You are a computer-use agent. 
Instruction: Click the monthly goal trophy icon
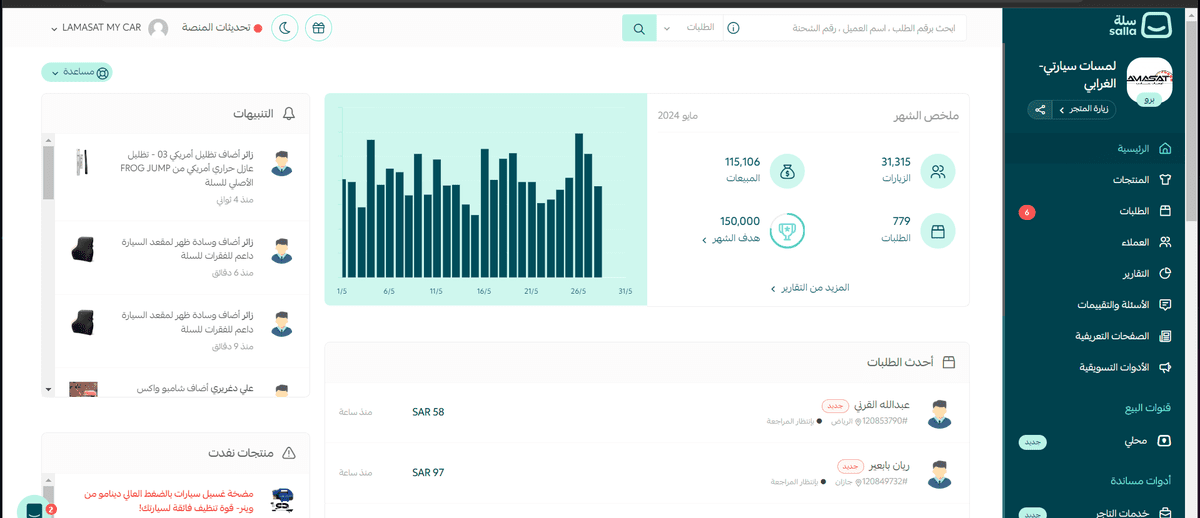pyautogui.click(x=787, y=230)
